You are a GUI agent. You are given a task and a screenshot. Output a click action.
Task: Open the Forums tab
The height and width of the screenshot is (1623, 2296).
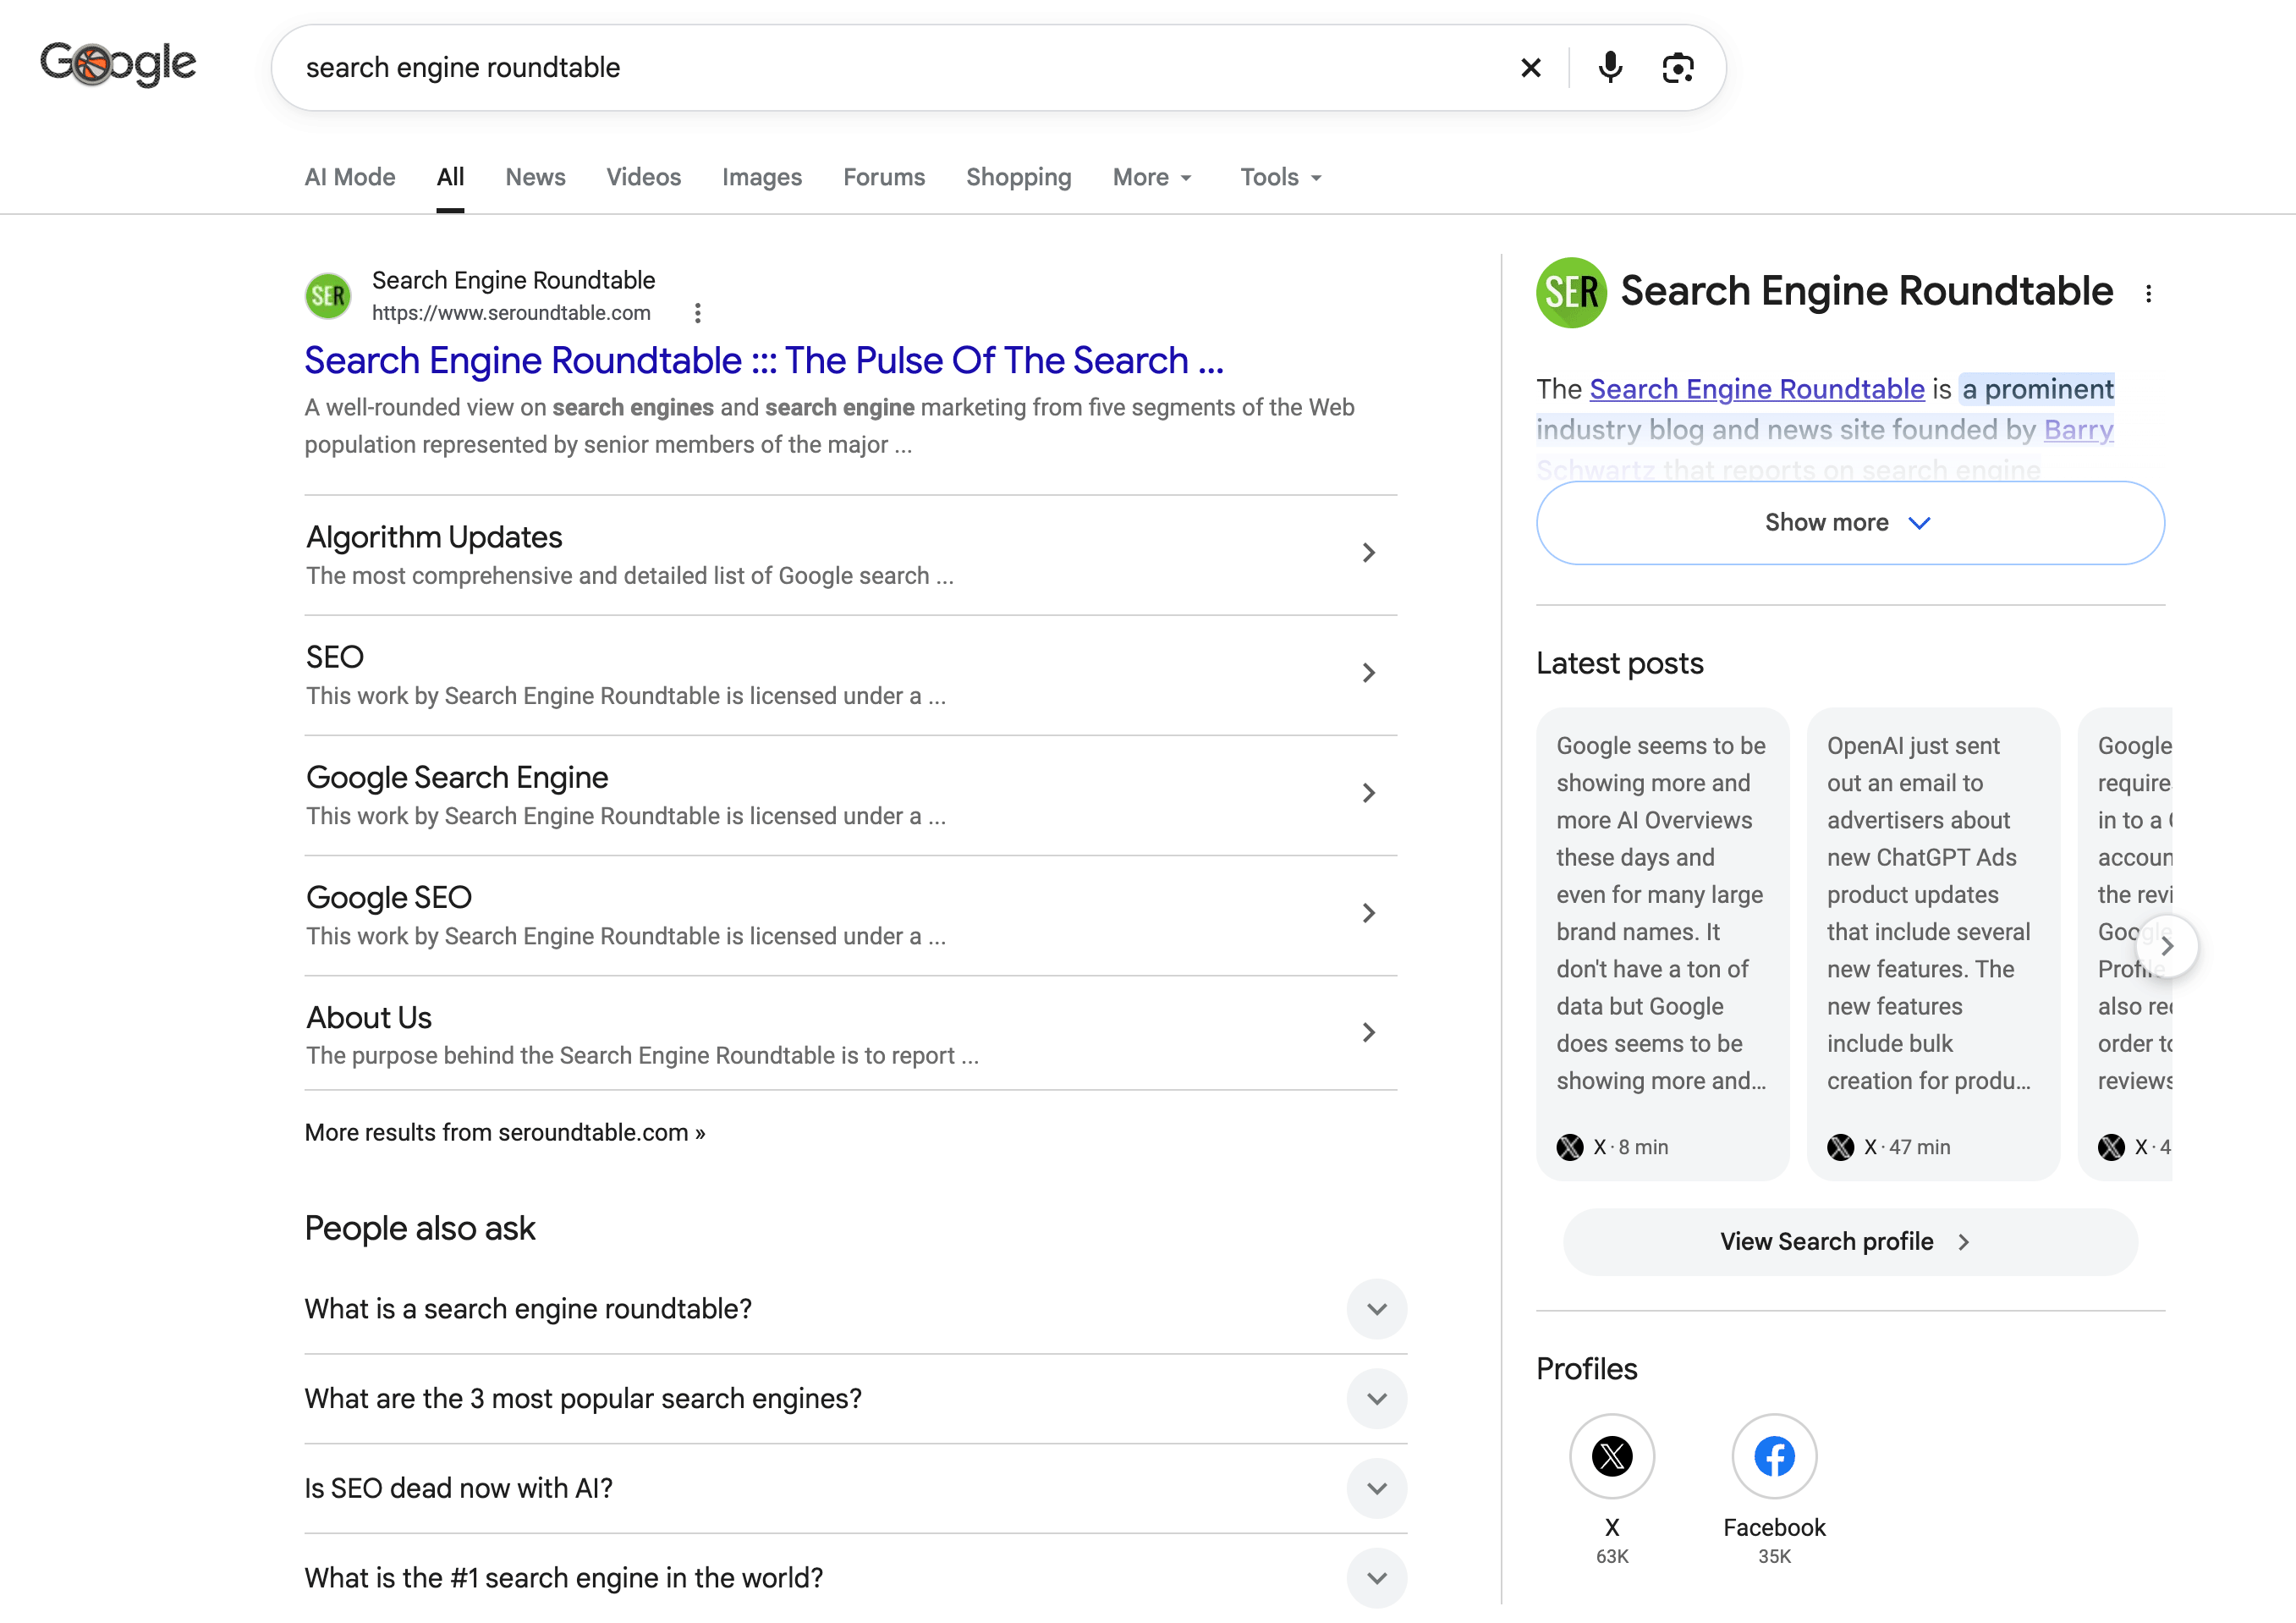(884, 177)
